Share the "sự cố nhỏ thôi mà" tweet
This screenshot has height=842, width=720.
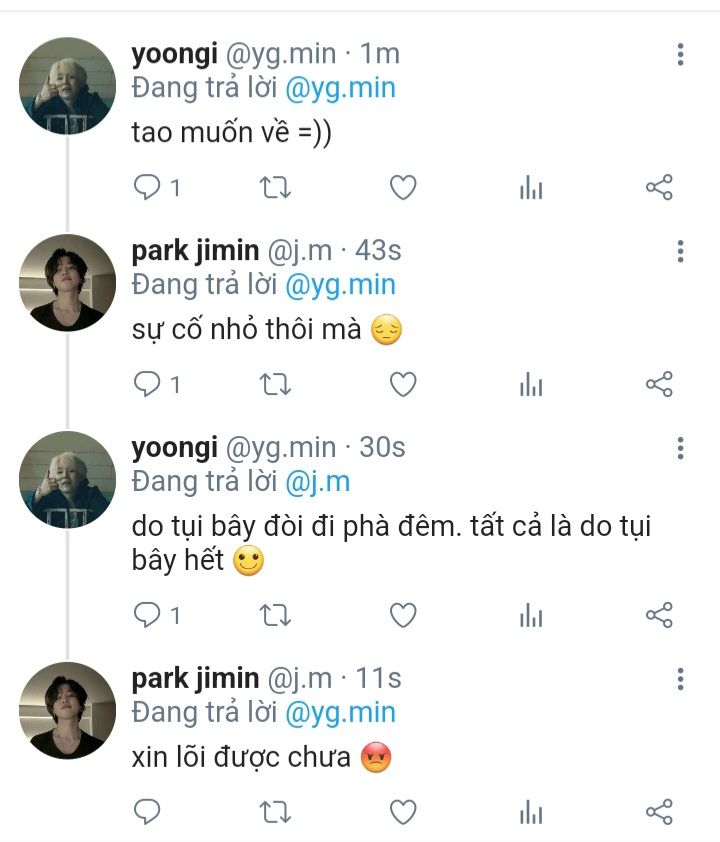pyautogui.click(x=659, y=384)
